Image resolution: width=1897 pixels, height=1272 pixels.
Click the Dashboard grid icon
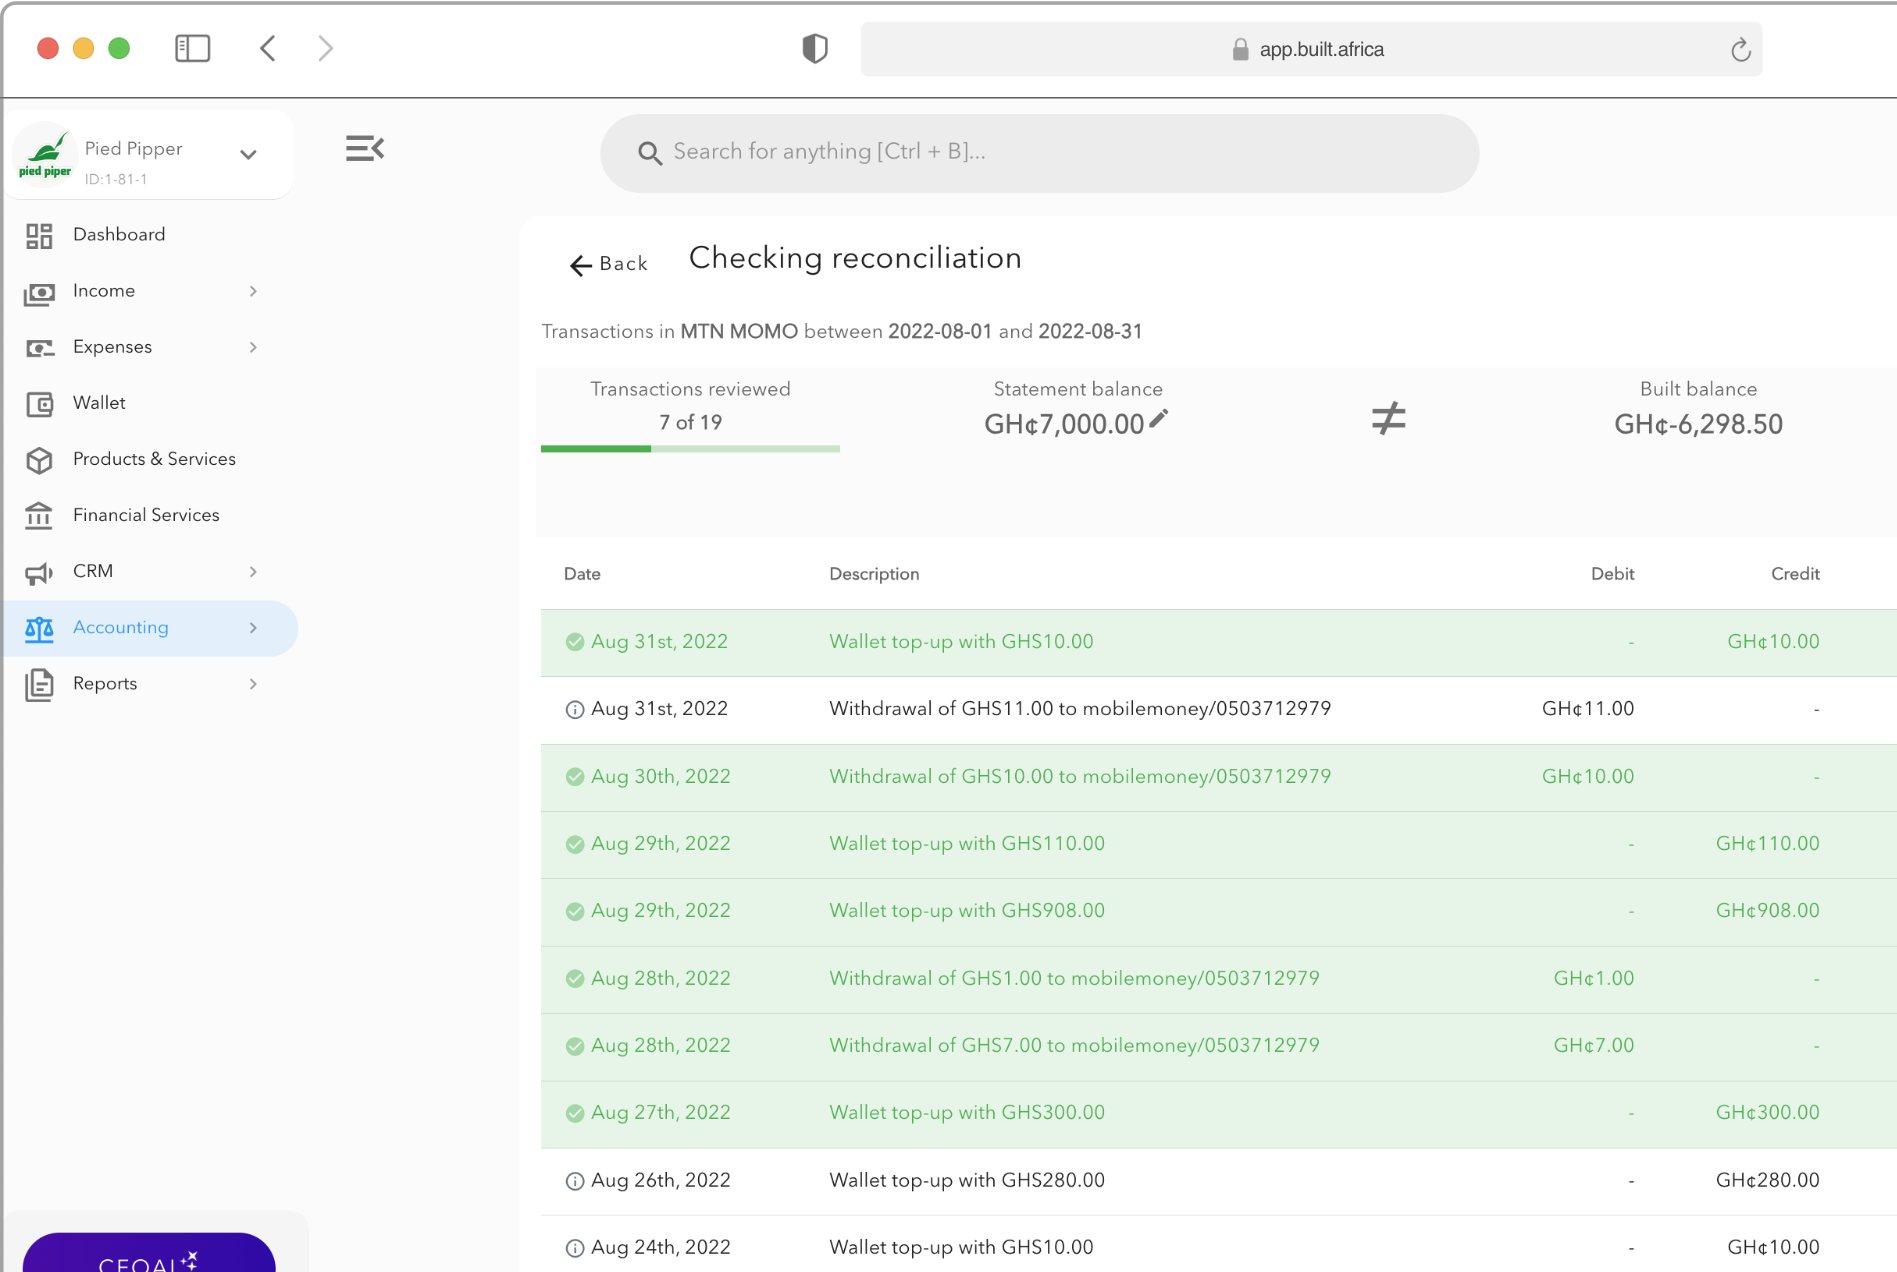click(x=39, y=235)
